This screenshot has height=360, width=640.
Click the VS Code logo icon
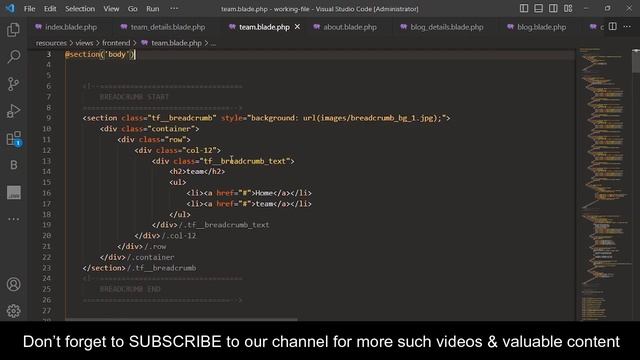[10, 8]
